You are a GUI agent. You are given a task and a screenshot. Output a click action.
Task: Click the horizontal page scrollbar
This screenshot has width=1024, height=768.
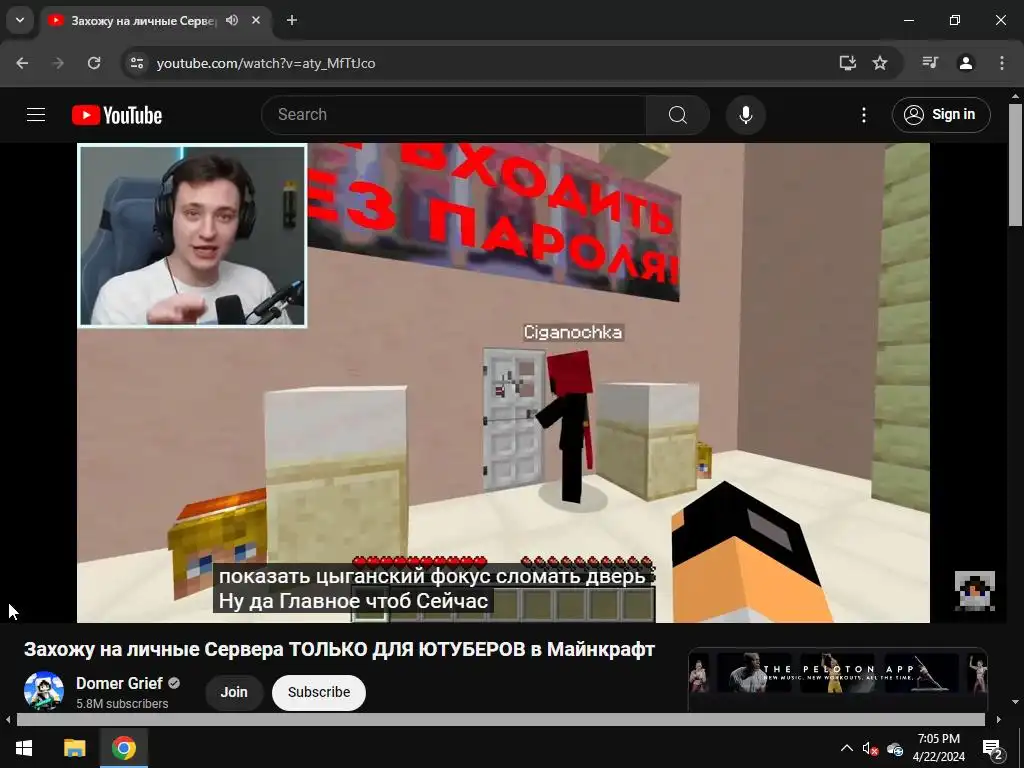[x=500, y=720]
